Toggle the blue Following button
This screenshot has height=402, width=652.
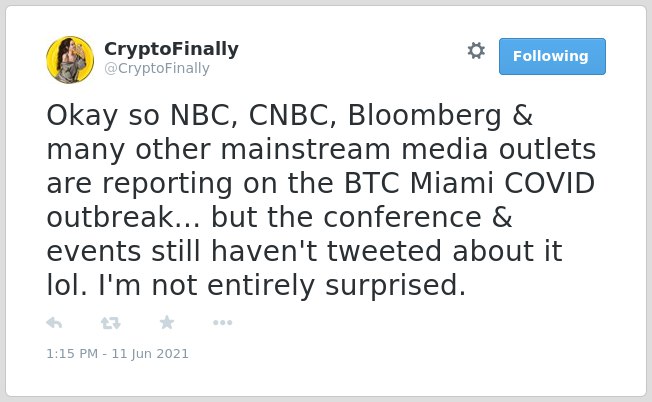552,57
